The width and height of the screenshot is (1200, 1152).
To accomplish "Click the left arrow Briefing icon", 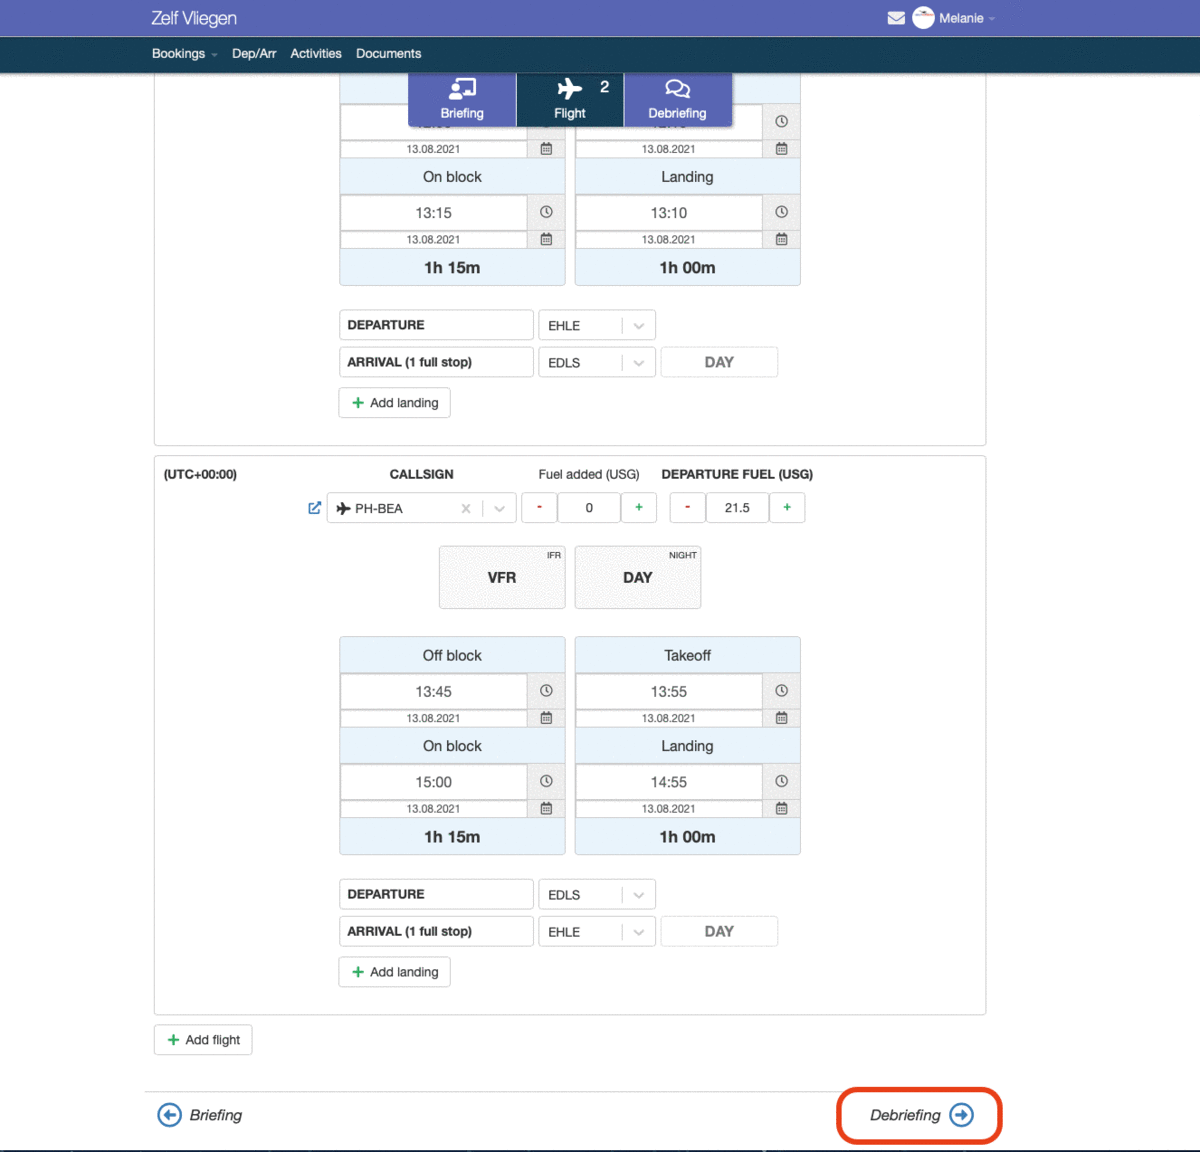I will (x=170, y=1115).
